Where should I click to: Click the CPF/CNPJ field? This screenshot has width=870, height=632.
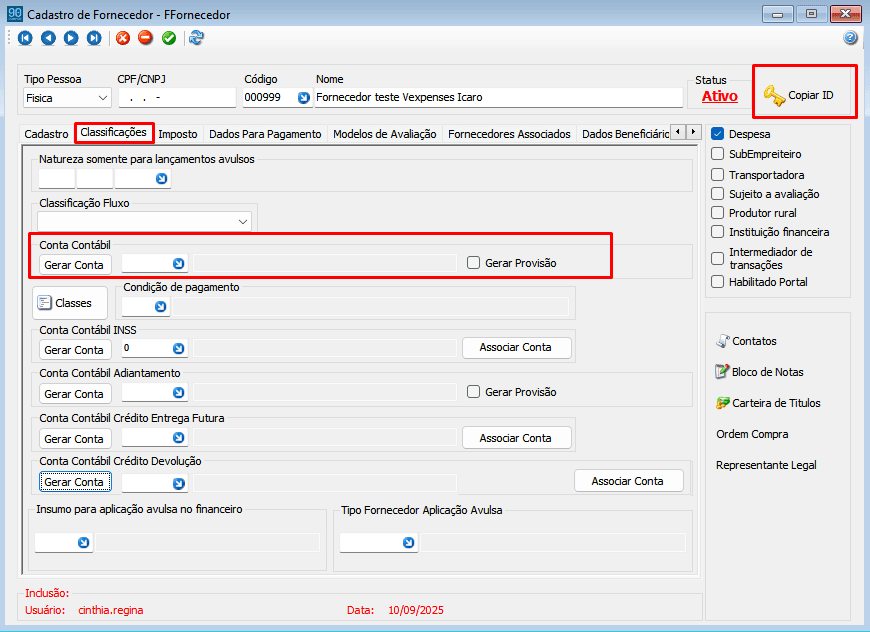(x=176, y=98)
